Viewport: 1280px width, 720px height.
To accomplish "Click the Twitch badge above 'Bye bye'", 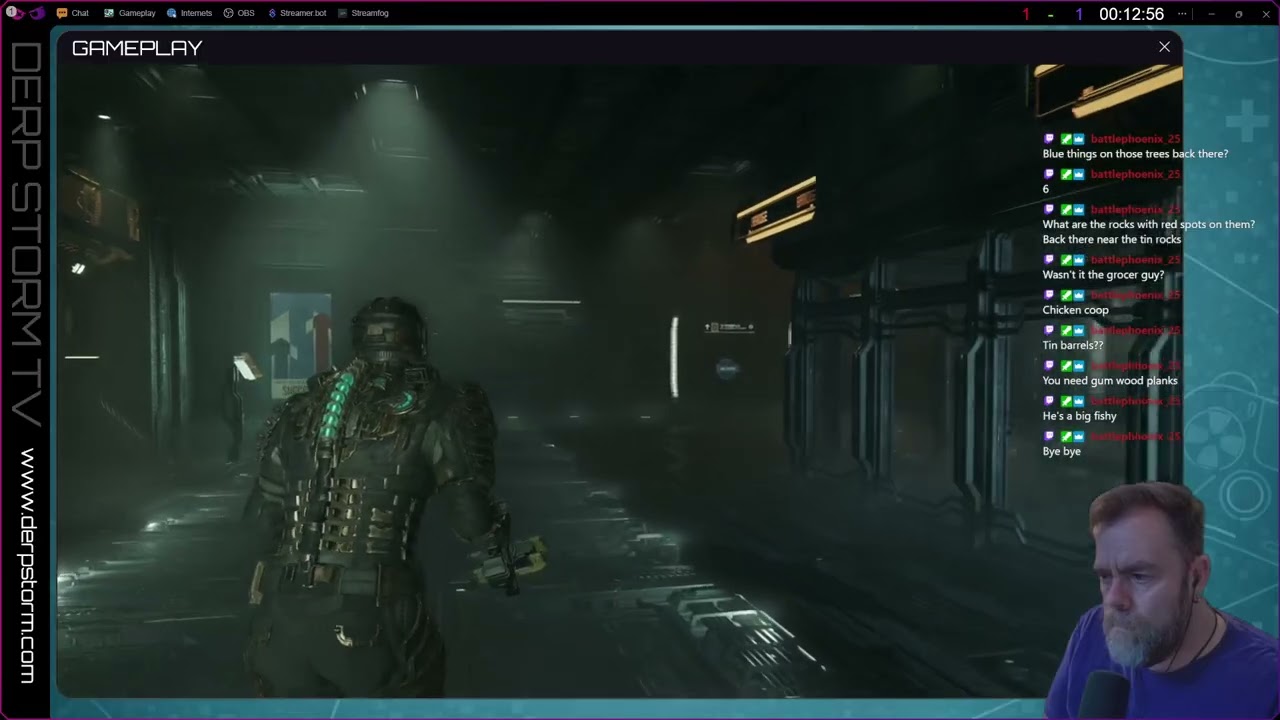I will 1049,437.
